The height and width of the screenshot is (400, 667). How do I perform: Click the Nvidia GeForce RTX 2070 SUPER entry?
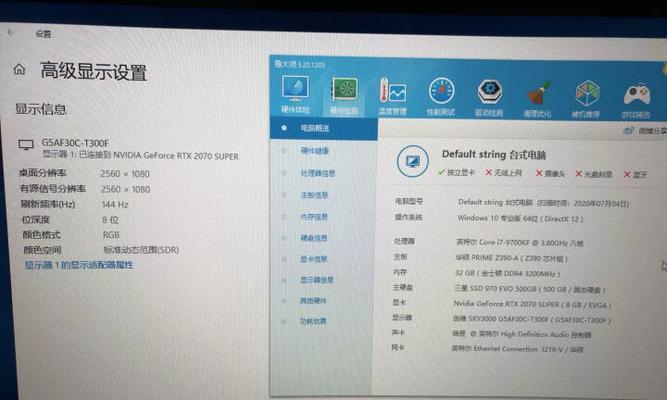point(532,305)
